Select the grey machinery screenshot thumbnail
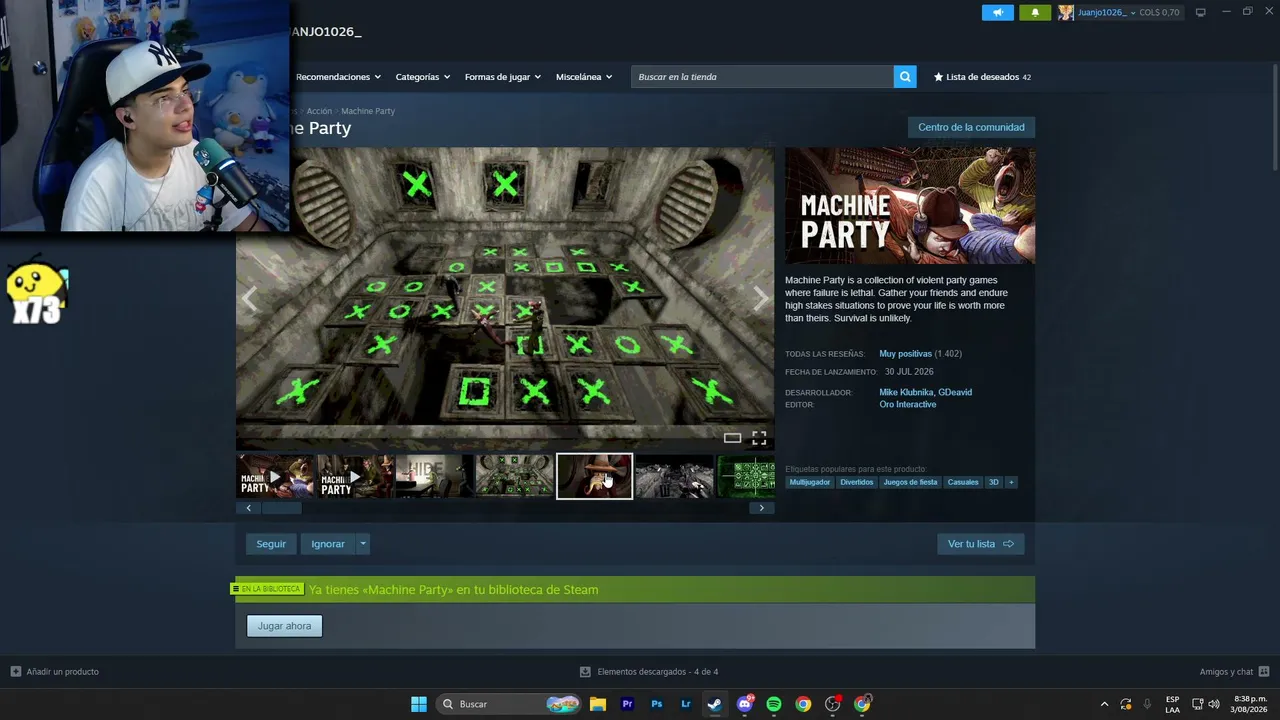Image resolution: width=1280 pixels, height=720 pixels. (674, 476)
